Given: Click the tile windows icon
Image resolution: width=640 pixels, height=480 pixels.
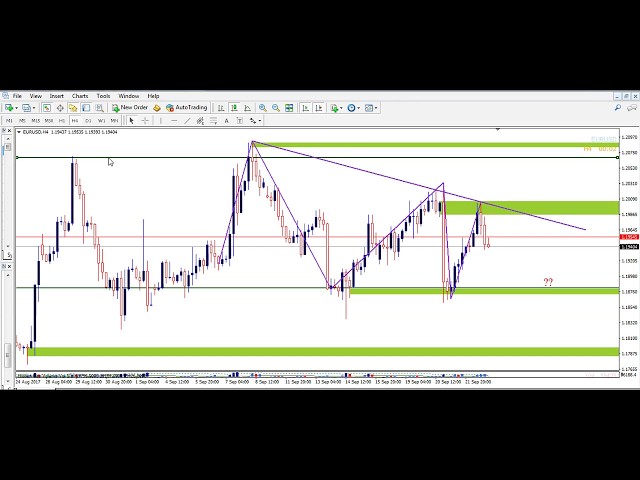Looking at the screenshot, I should tap(290, 108).
